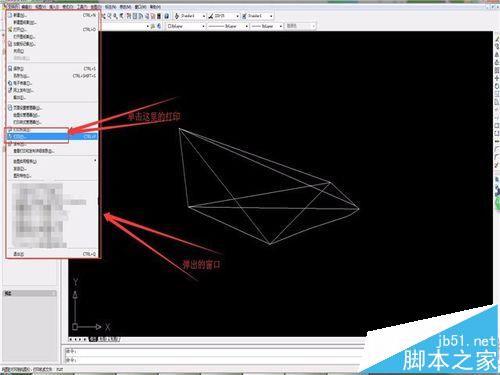Open the 编辑 menu in menu bar
This screenshot has height=375, width=500.
26,7
